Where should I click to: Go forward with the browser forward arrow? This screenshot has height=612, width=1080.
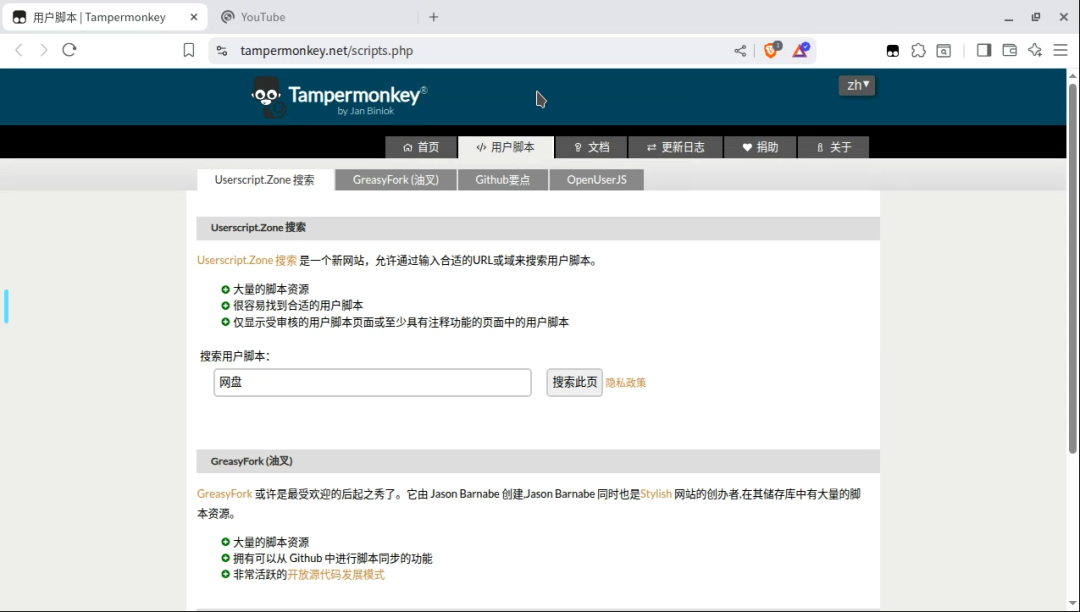[x=44, y=50]
